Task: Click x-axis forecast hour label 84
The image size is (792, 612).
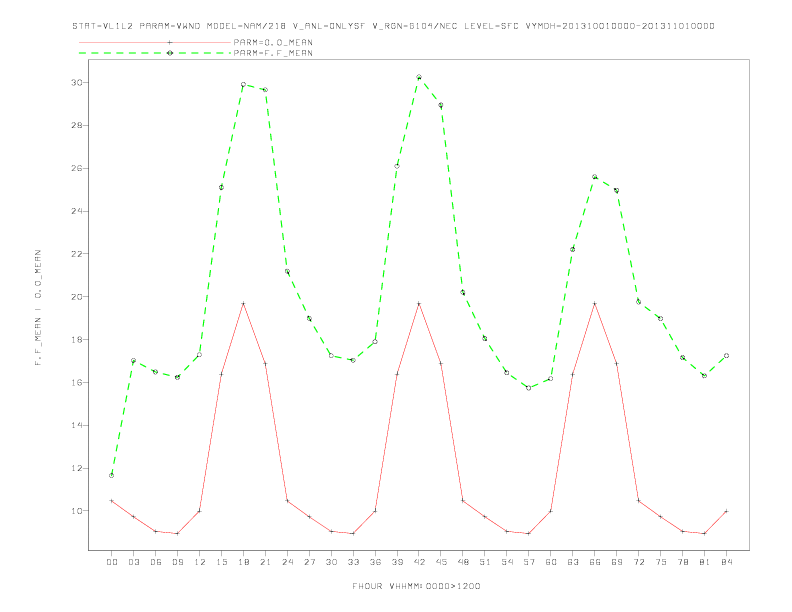Action: point(726,562)
